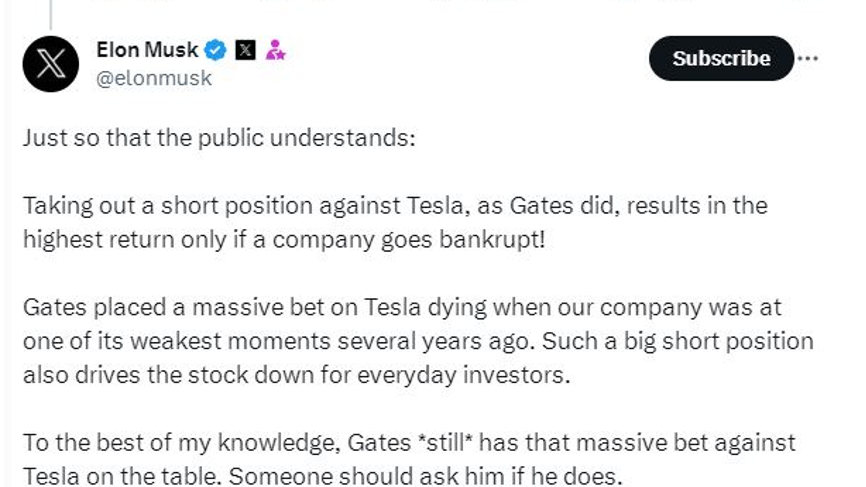Image resolution: width=866 pixels, height=487 pixels.
Task: Click the line starting 'one of its weakest moments'
Action: pos(418,341)
